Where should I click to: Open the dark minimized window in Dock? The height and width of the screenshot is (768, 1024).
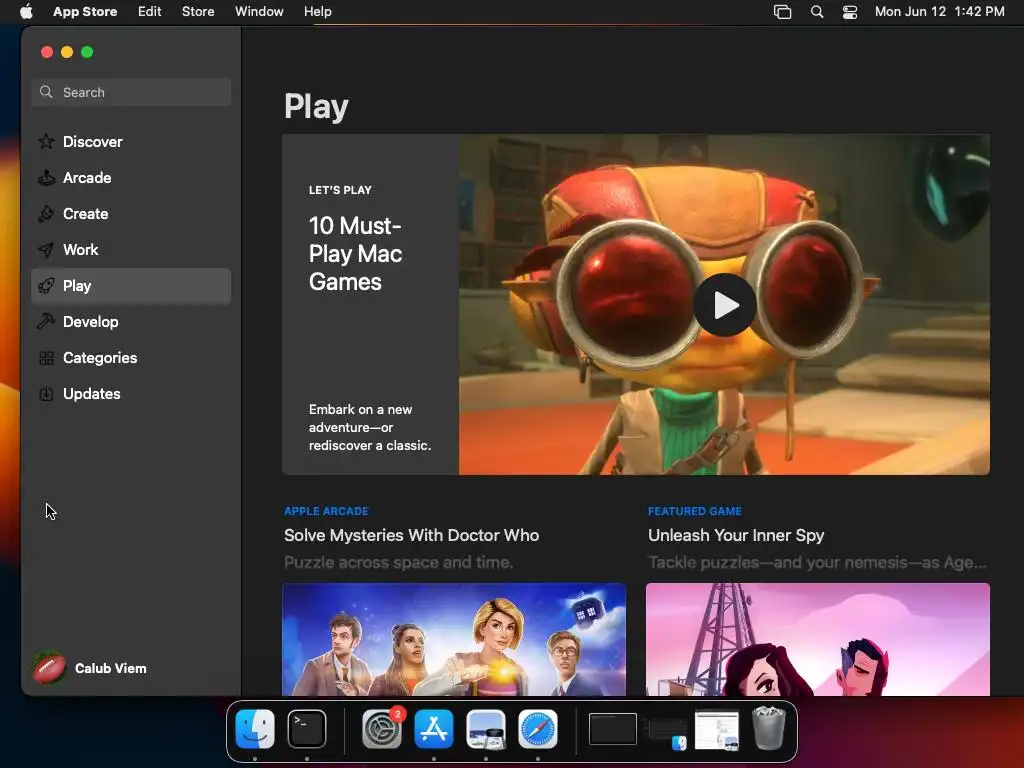pos(613,729)
